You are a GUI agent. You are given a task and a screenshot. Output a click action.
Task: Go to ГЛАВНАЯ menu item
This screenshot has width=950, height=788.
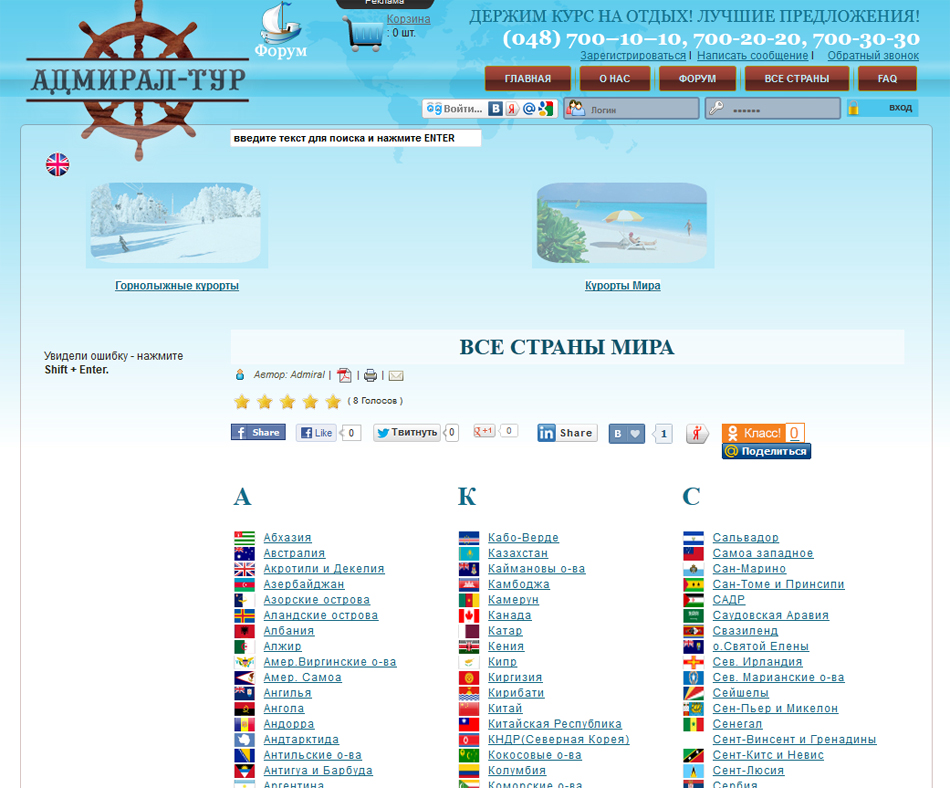[527, 79]
